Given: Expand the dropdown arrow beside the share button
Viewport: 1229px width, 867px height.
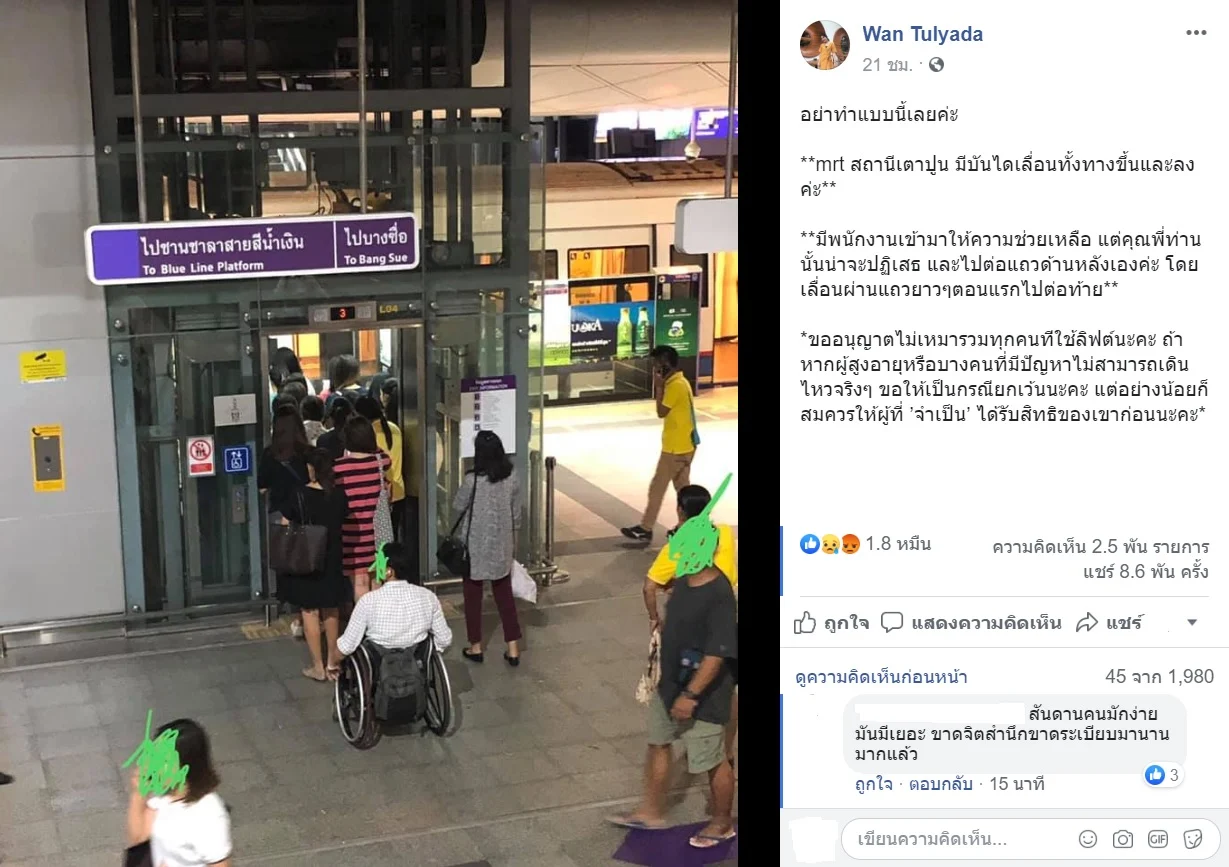Looking at the screenshot, I should pyautogui.click(x=1191, y=623).
